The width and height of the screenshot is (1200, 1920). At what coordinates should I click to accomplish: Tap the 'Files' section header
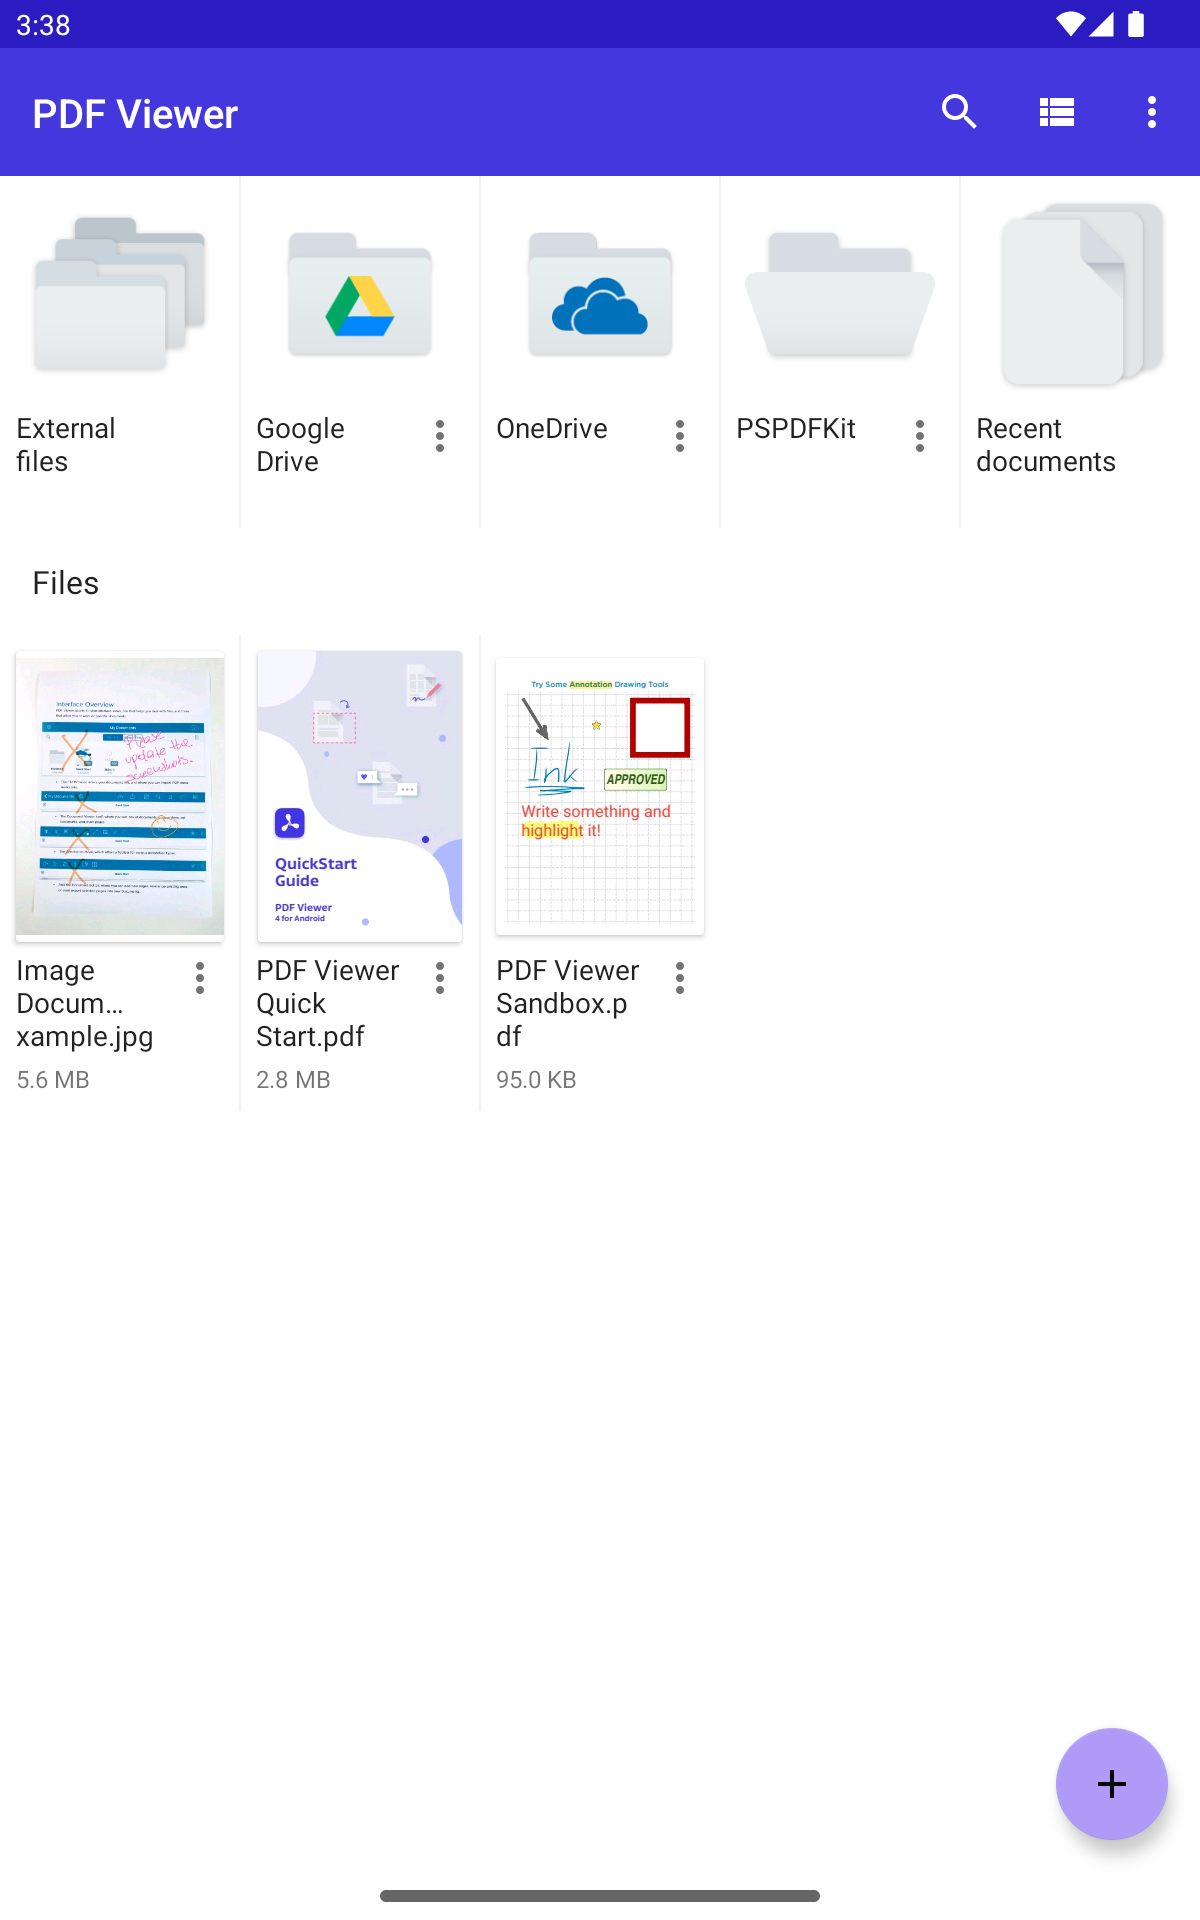click(x=66, y=583)
